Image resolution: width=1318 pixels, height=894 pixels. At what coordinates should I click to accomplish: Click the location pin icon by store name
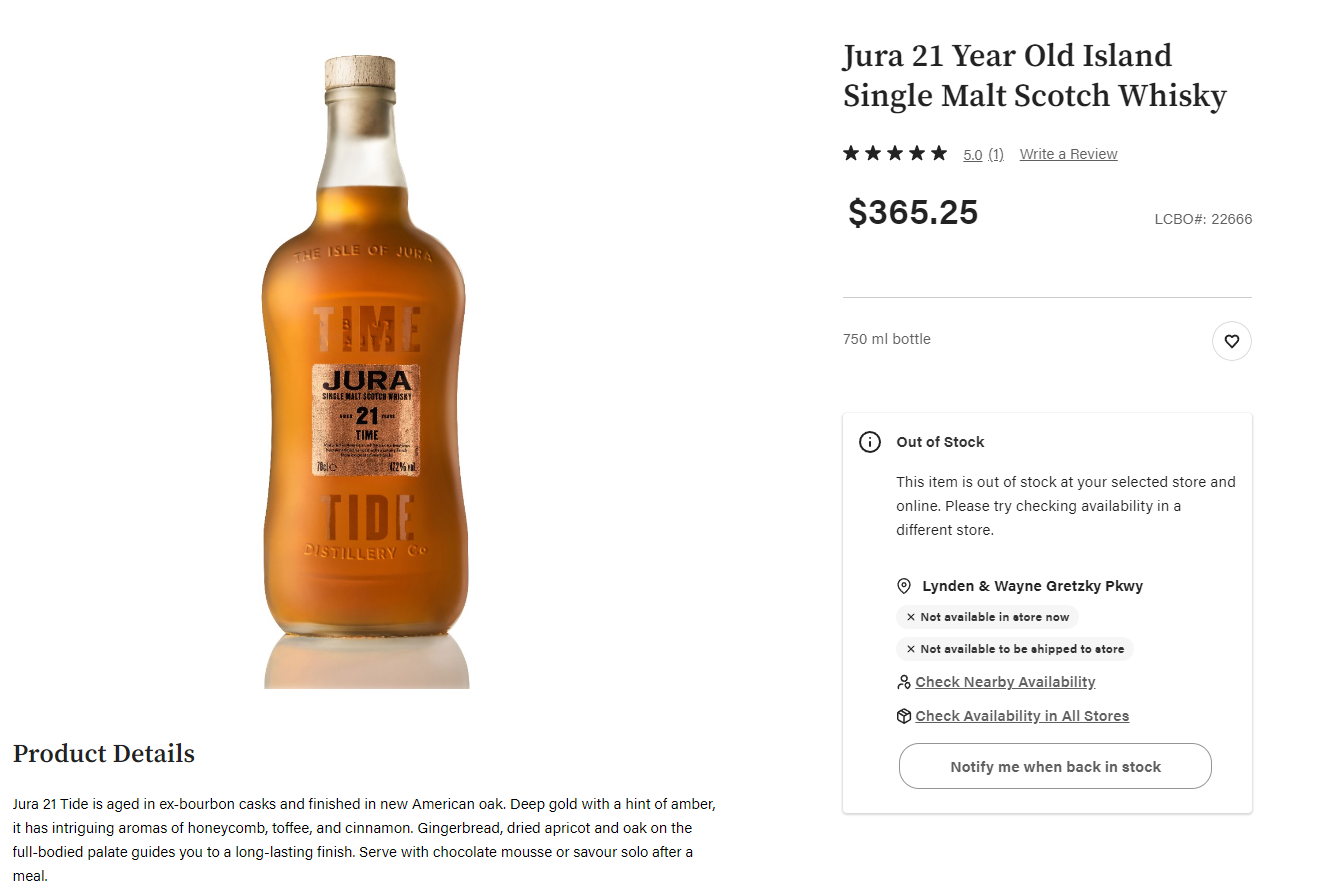pyautogui.click(x=904, y=586)
